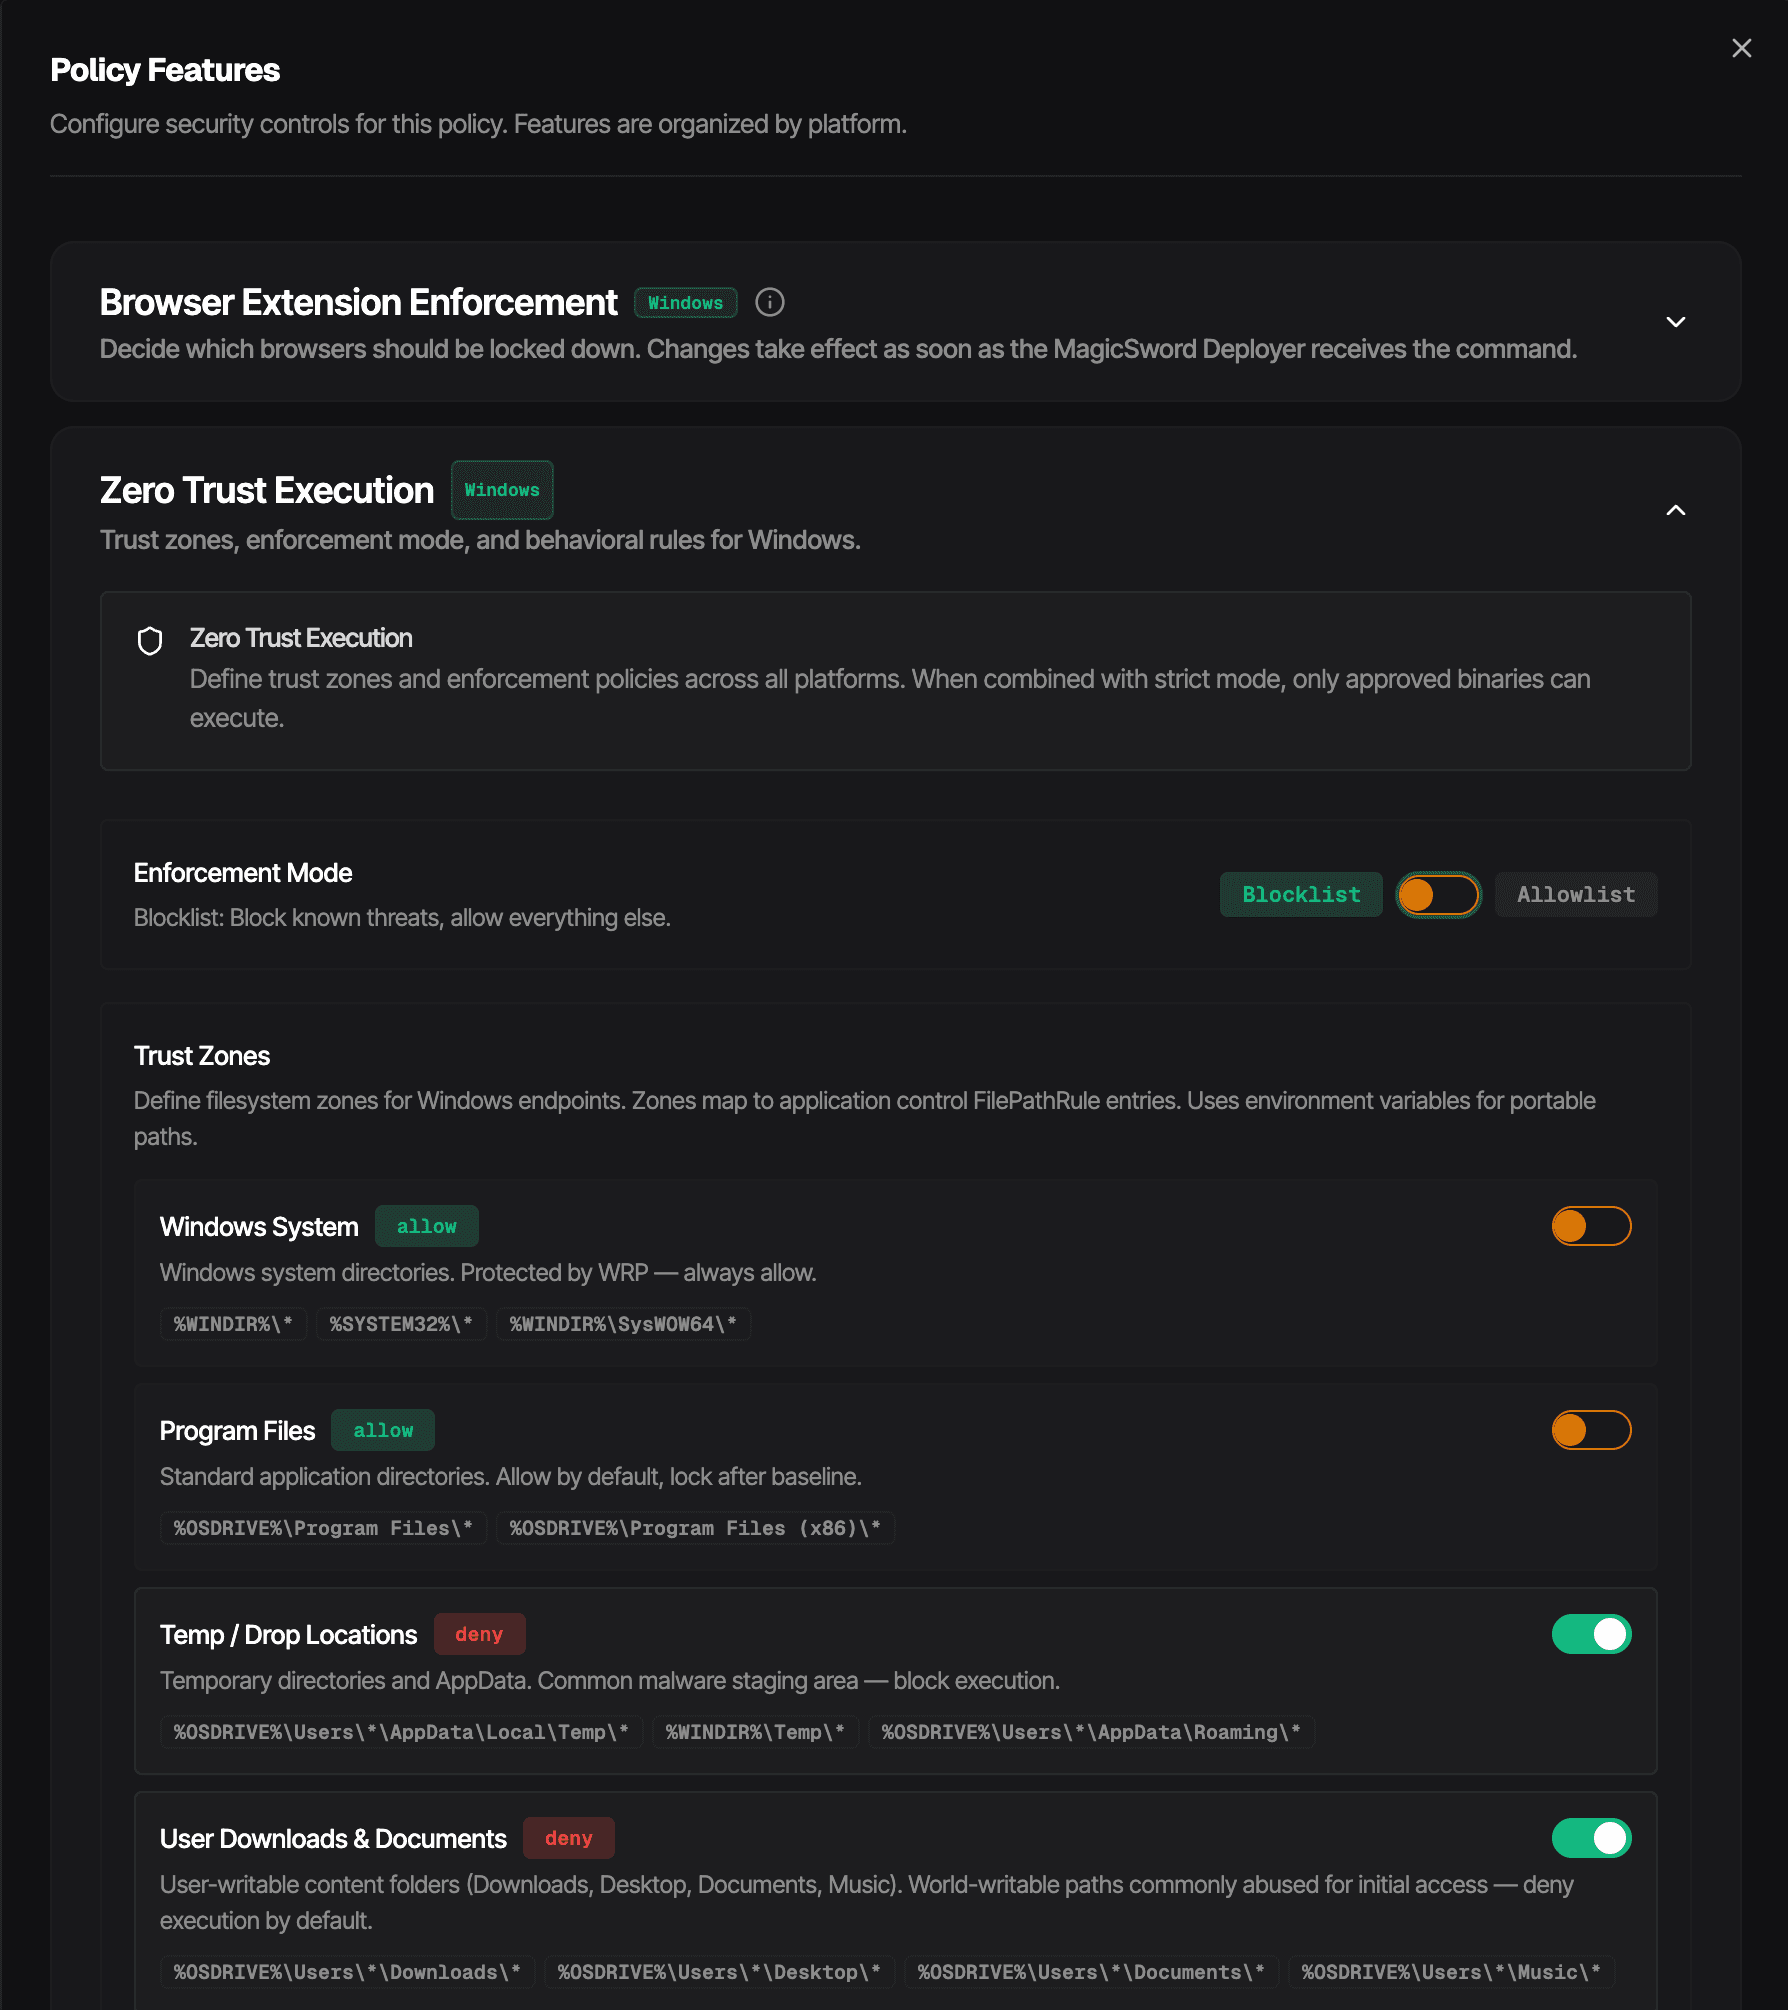Close the Policy Features dialog
Screen dimensions: 1788x2010
coord(1740,47)
